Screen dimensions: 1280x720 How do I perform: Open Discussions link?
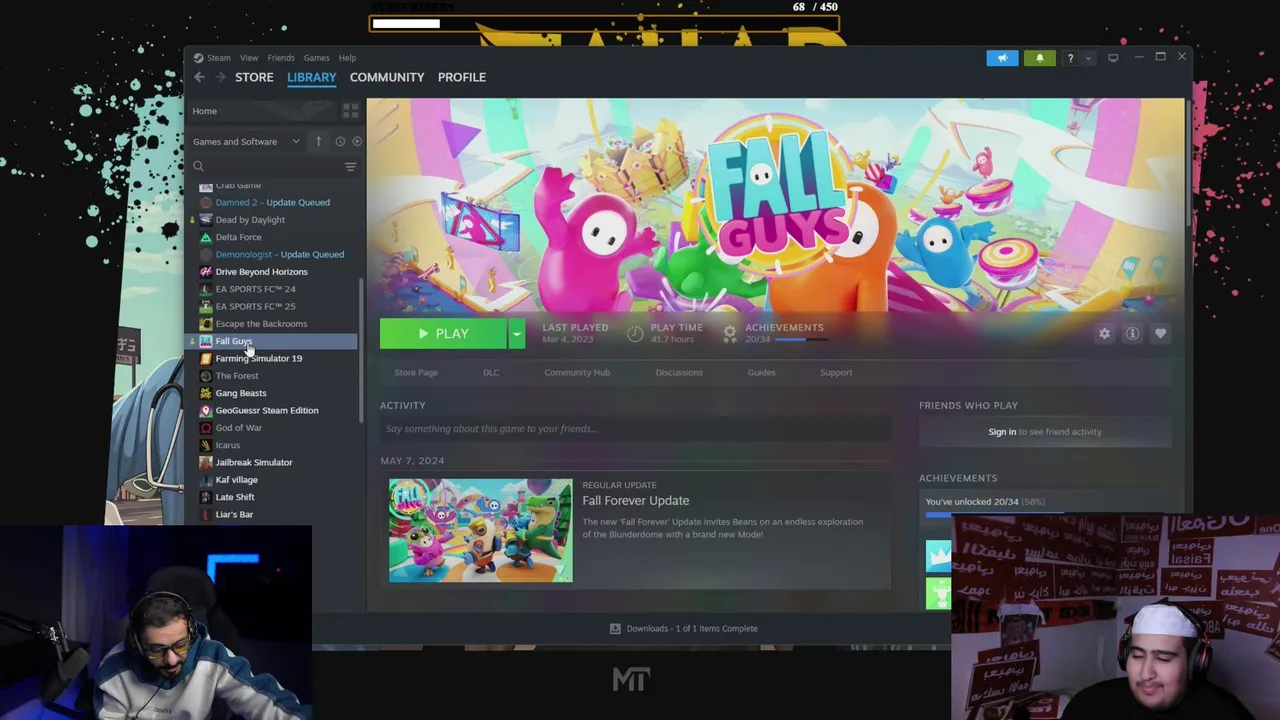coord(679,372)
